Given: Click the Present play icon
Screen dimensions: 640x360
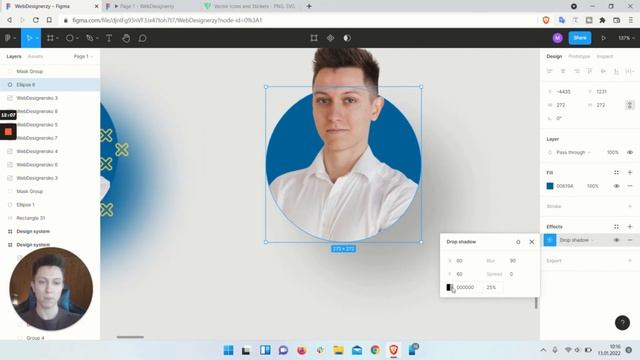Looking at the screenshot, I should click(x=603, y=38).
